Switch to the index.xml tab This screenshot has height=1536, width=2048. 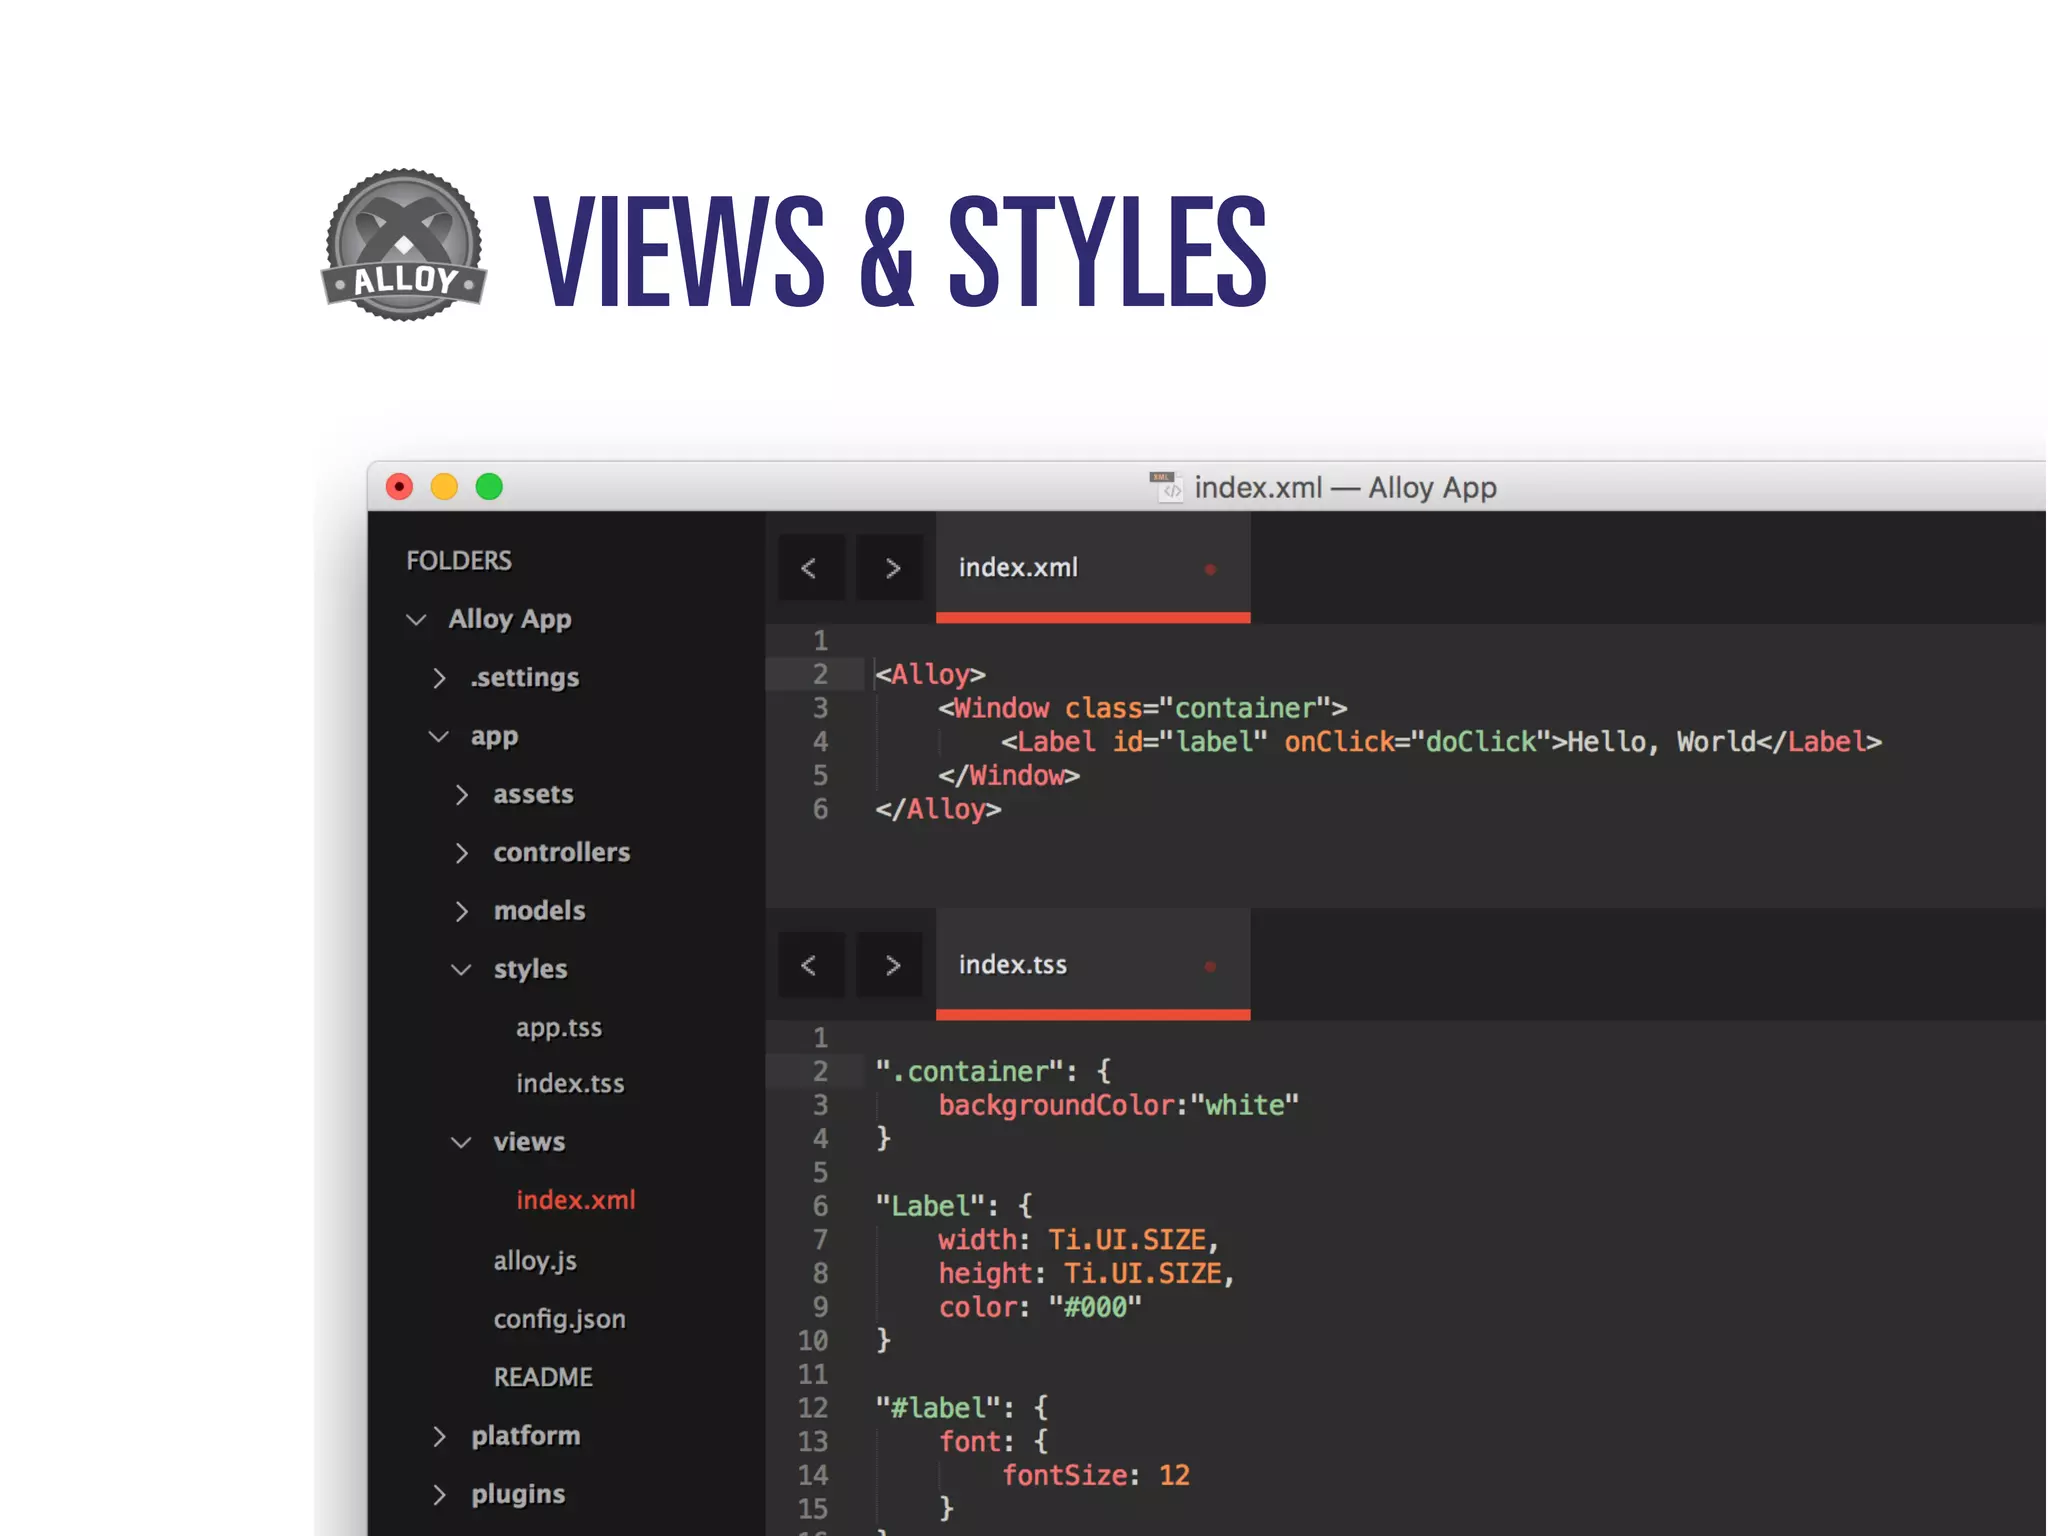coord(1018,567)
